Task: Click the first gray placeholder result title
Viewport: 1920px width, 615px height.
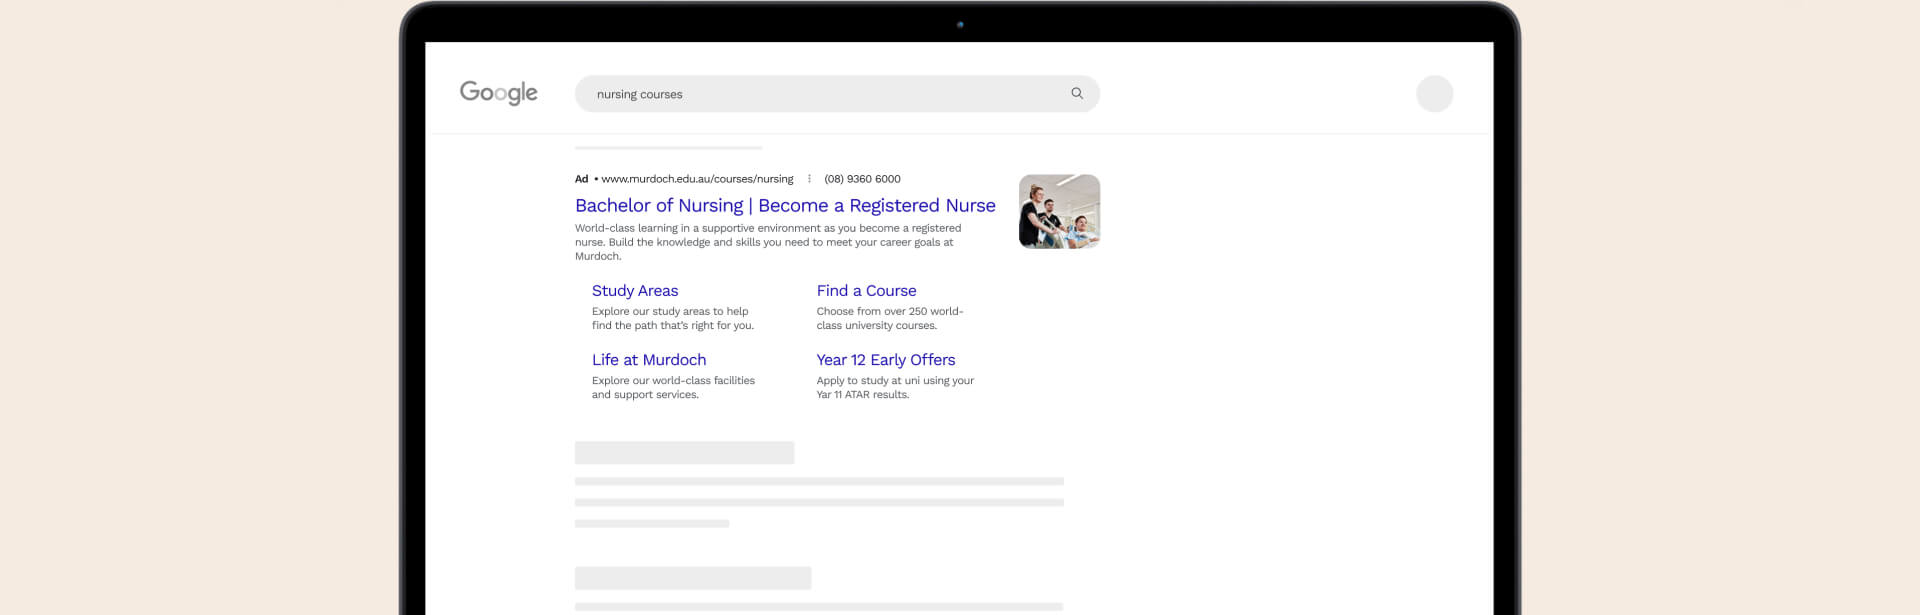Action: tap(684, 453)
